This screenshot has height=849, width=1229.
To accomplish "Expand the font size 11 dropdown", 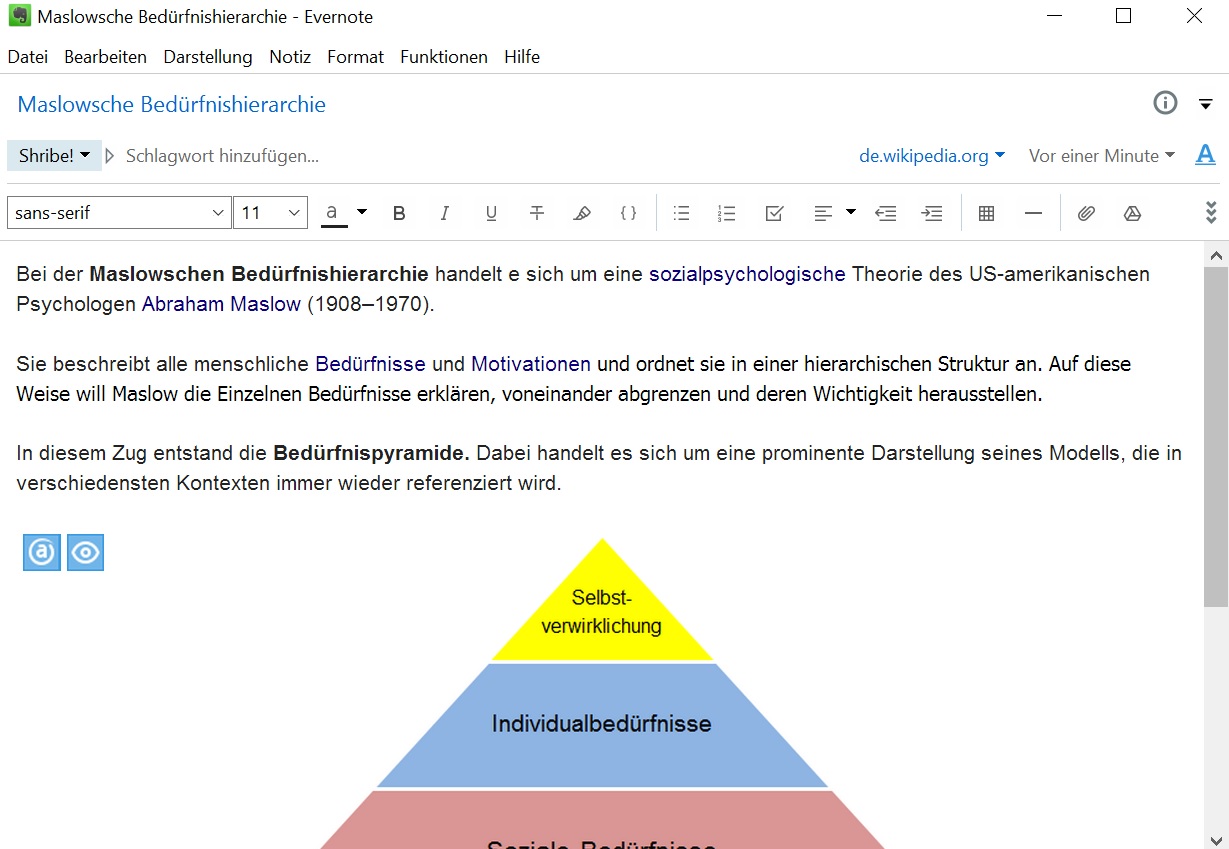I will pyautogui.click(x=270, y=213).
